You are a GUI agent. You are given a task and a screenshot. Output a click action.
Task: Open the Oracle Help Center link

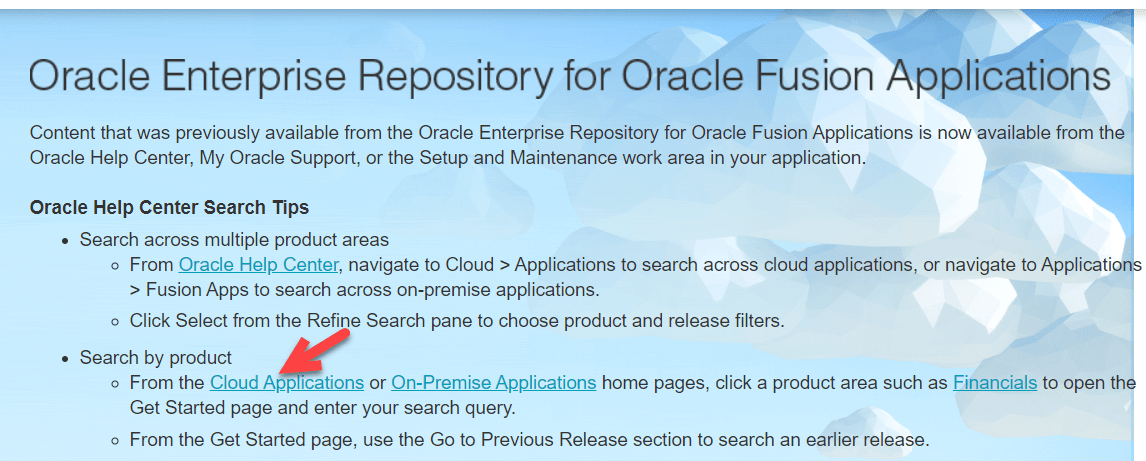[259, 265]
